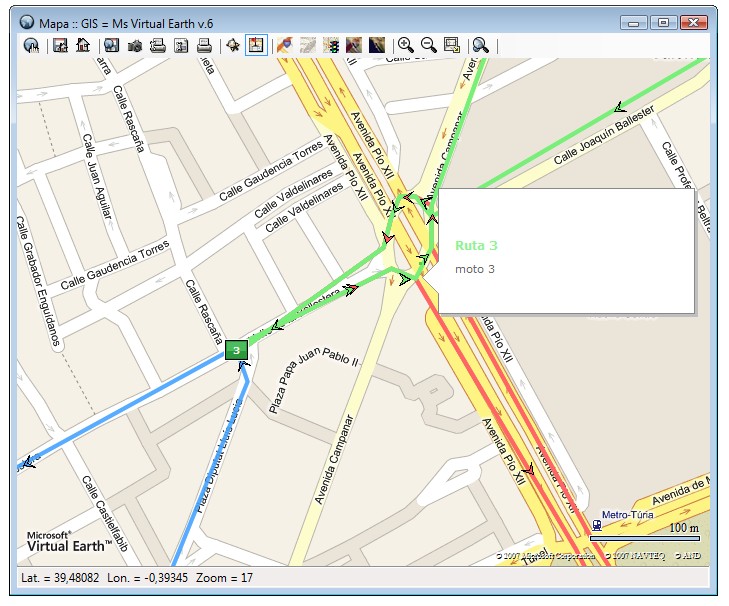Select the zoom-to-rectangle tool icon
The width and height of the screenshot is (729, 606).
click(451, 45)
